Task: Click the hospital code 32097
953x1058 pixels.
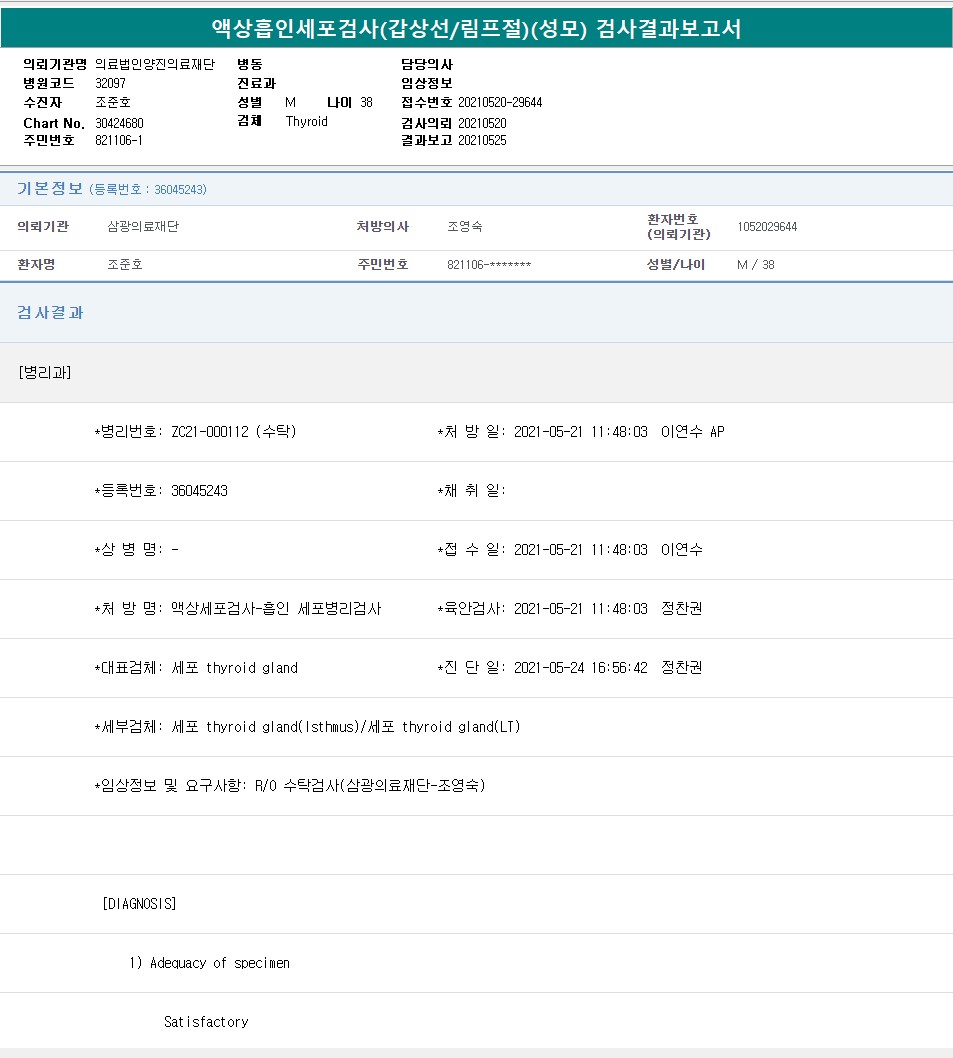Action: pos(110,83)
